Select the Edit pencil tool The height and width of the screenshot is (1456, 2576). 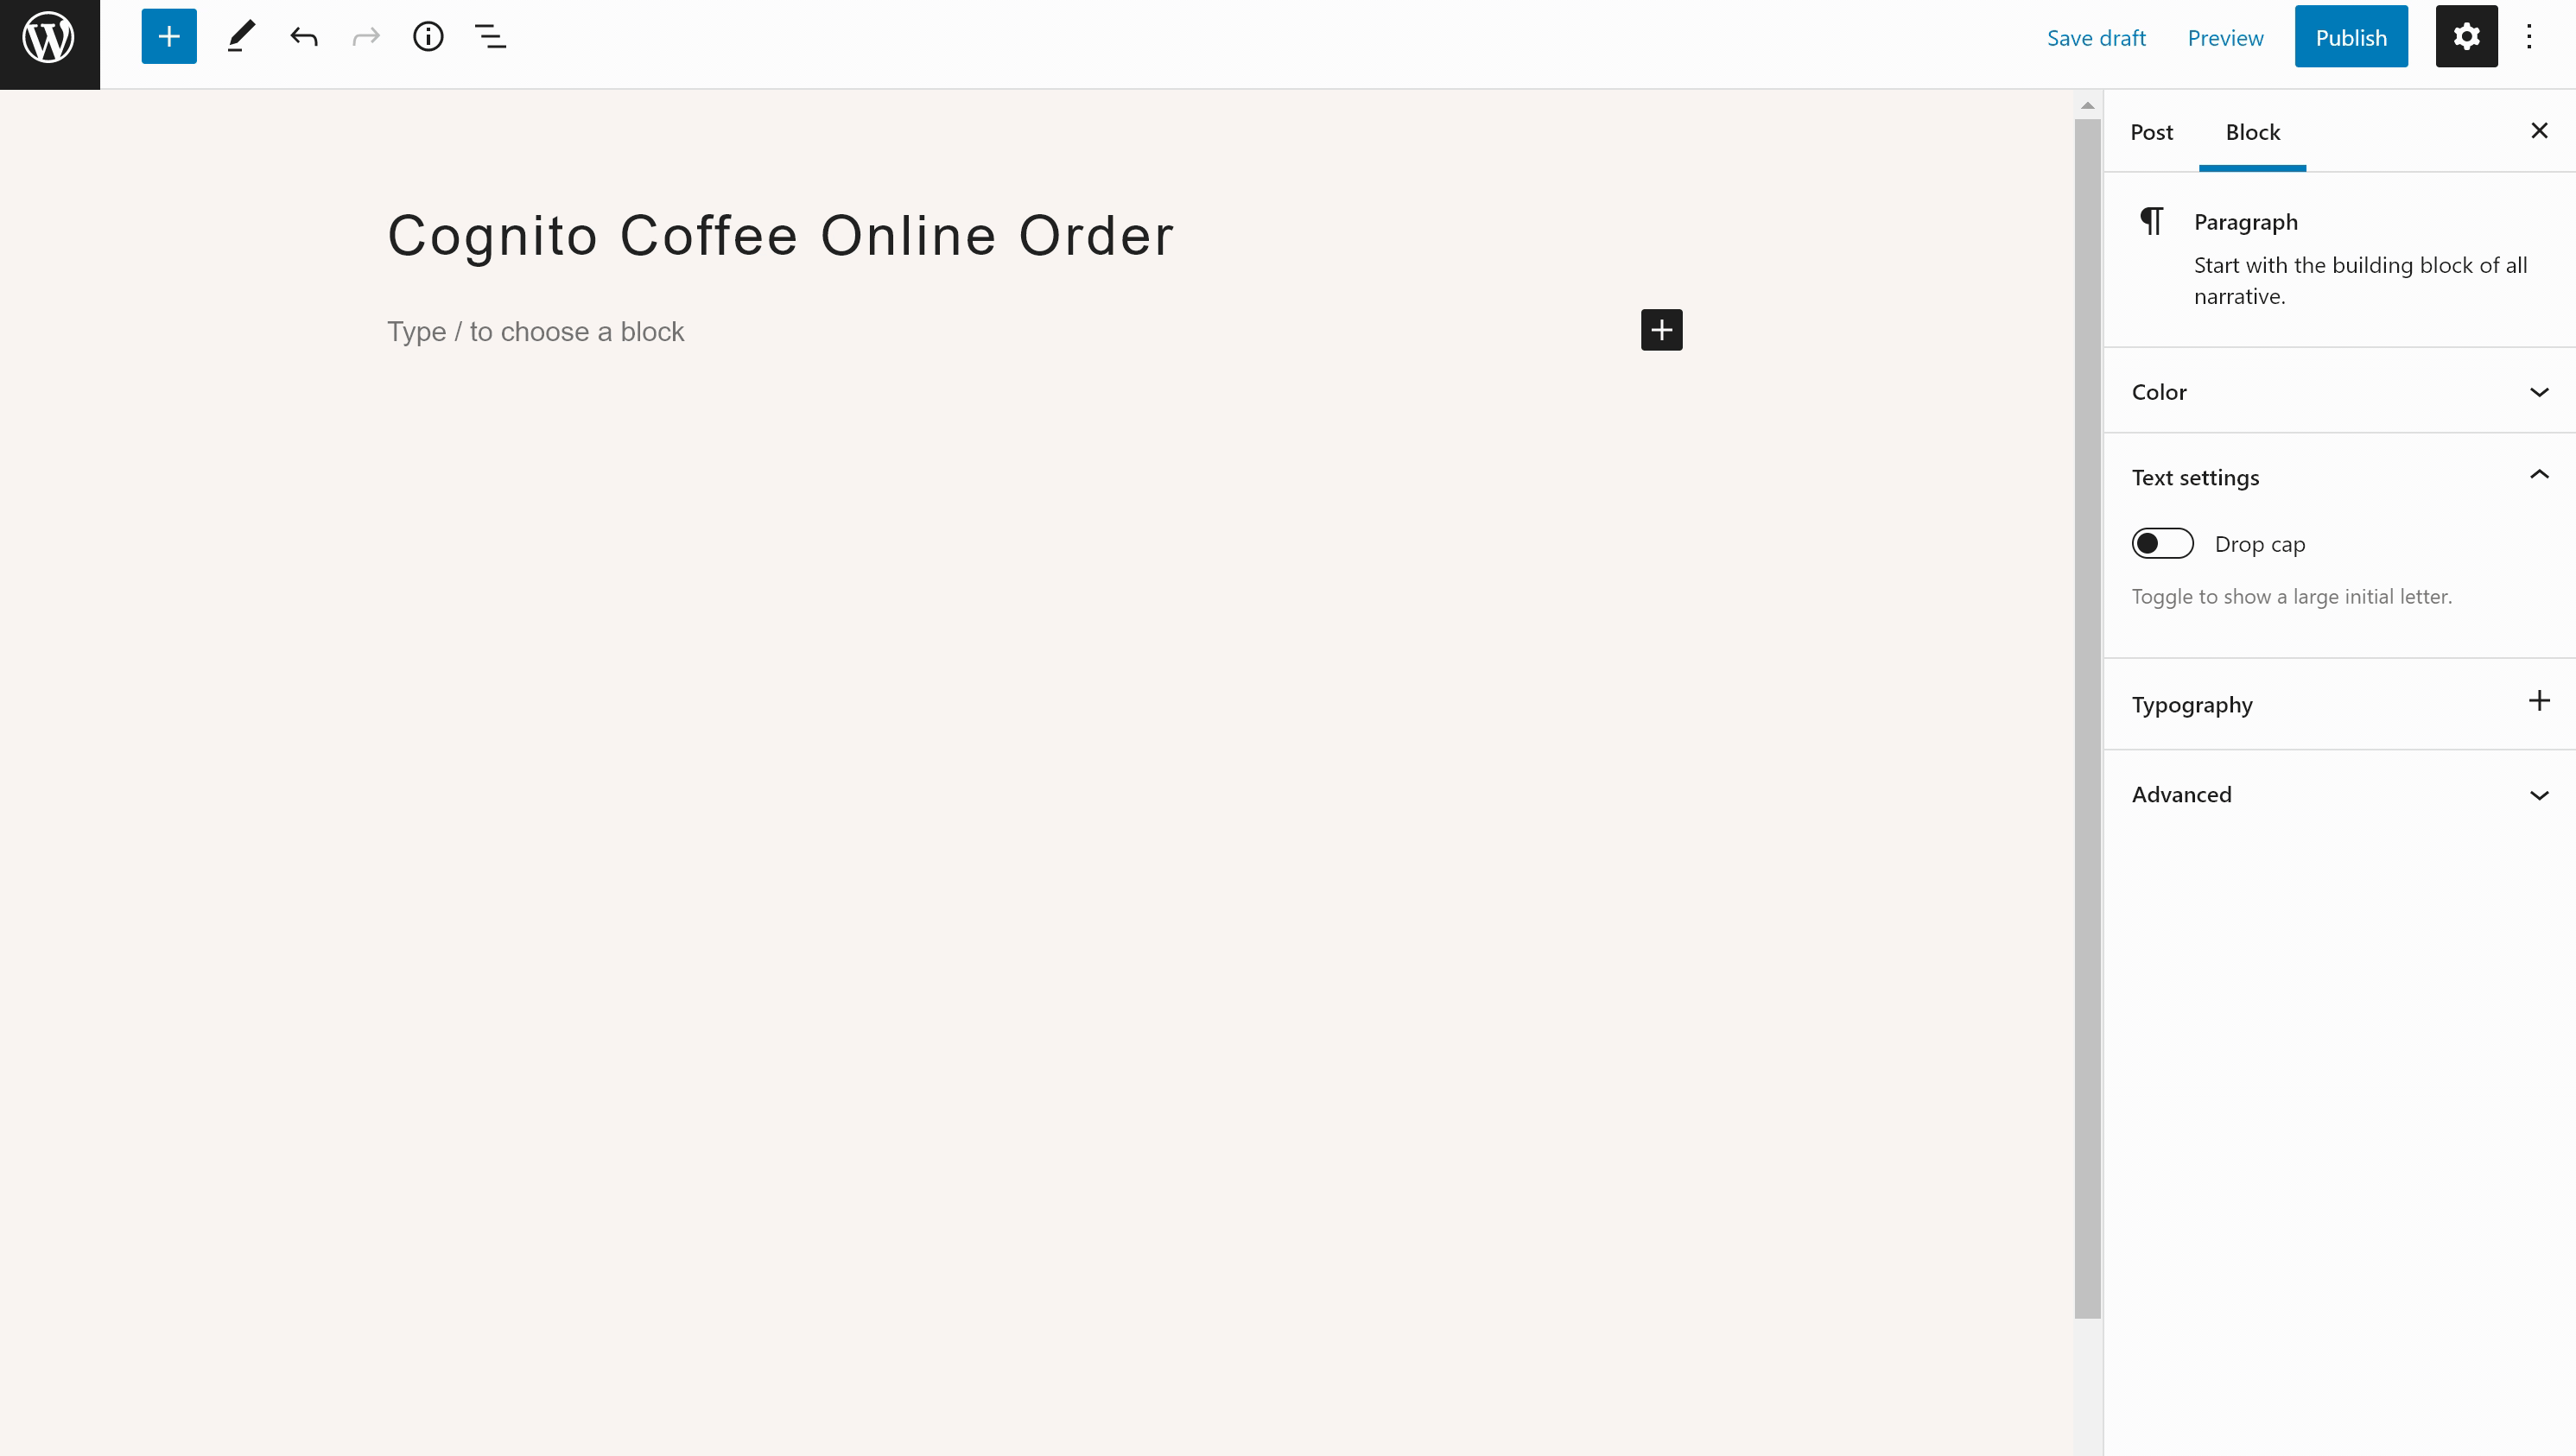(243, 37)
